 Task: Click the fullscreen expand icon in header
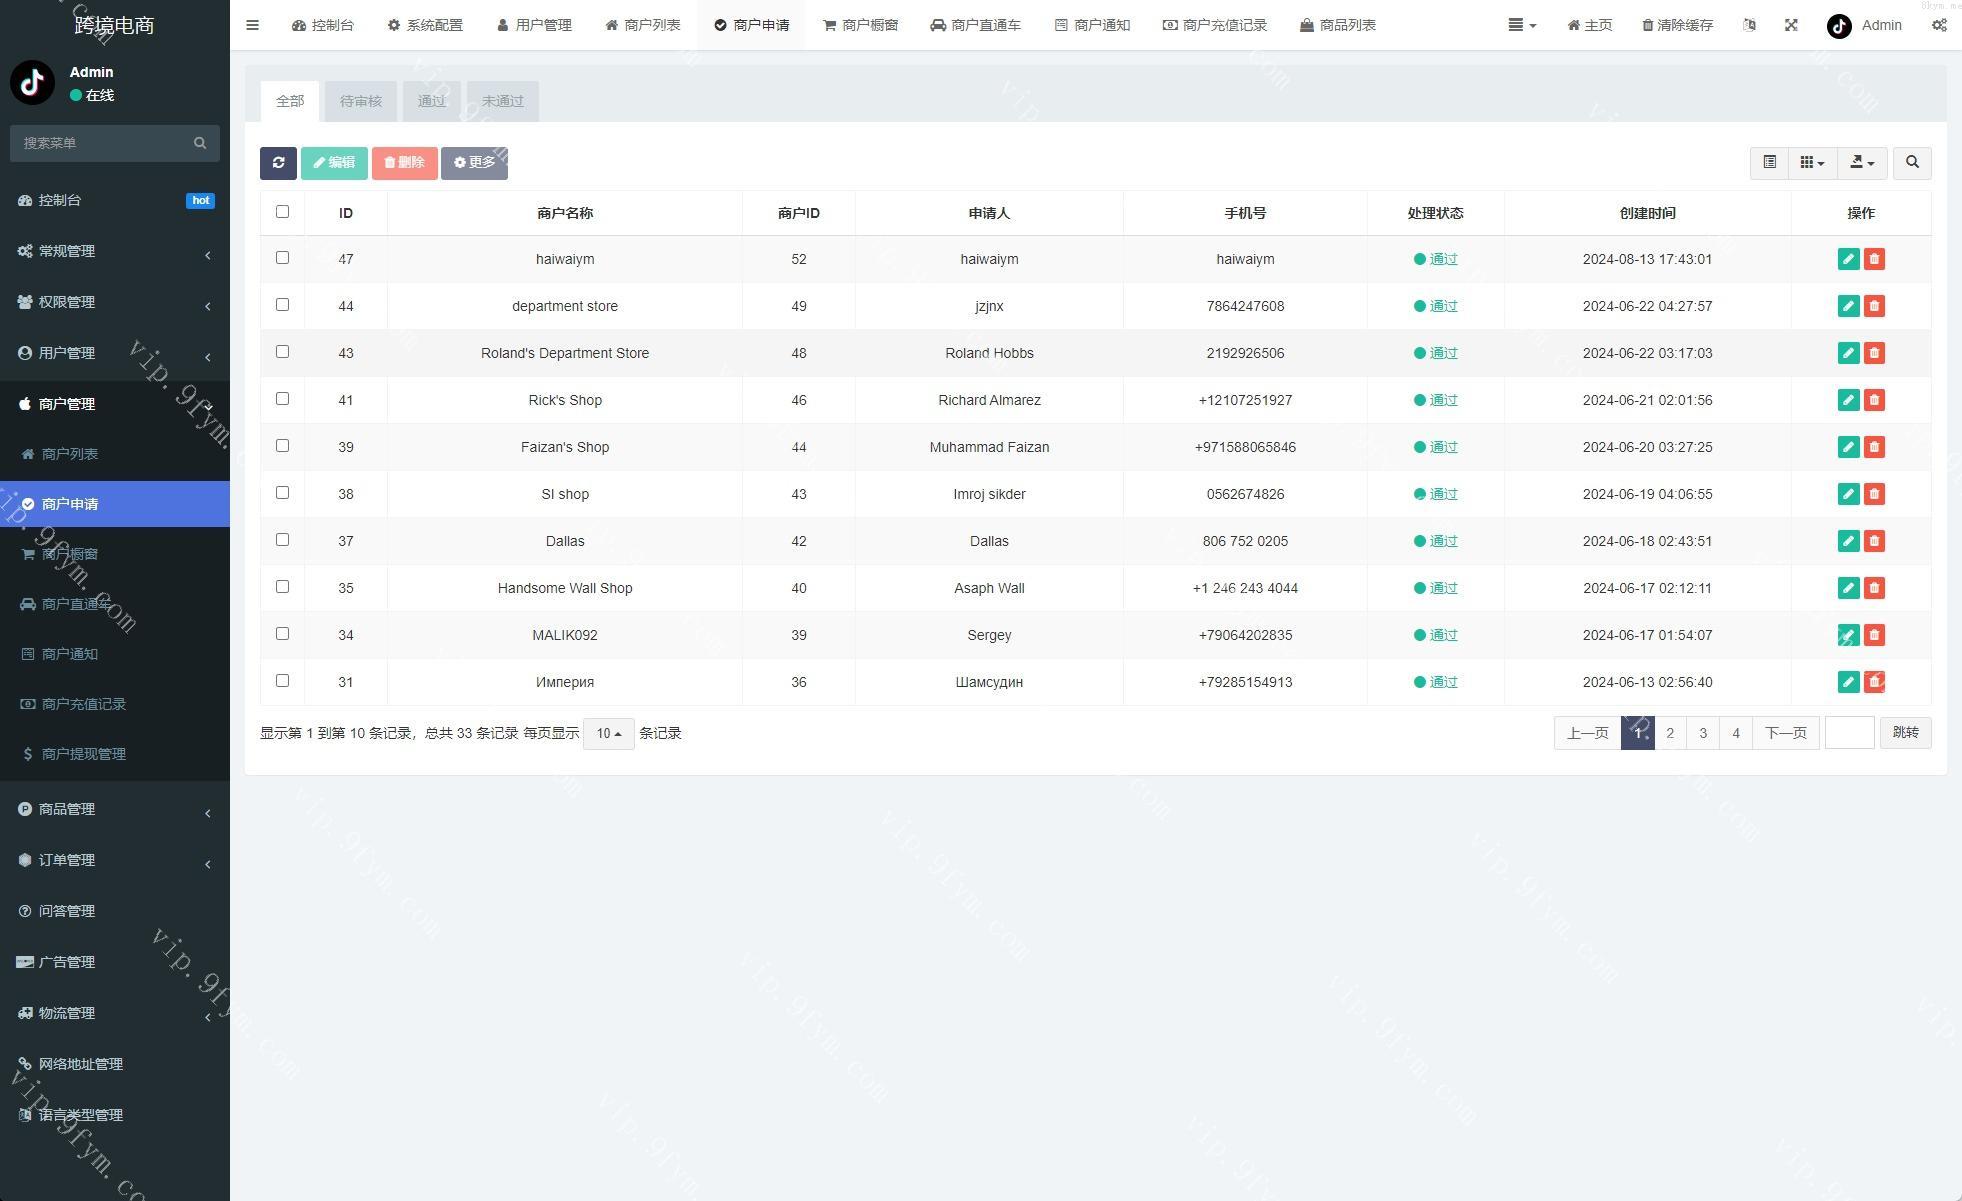(x=1791, y=25)
